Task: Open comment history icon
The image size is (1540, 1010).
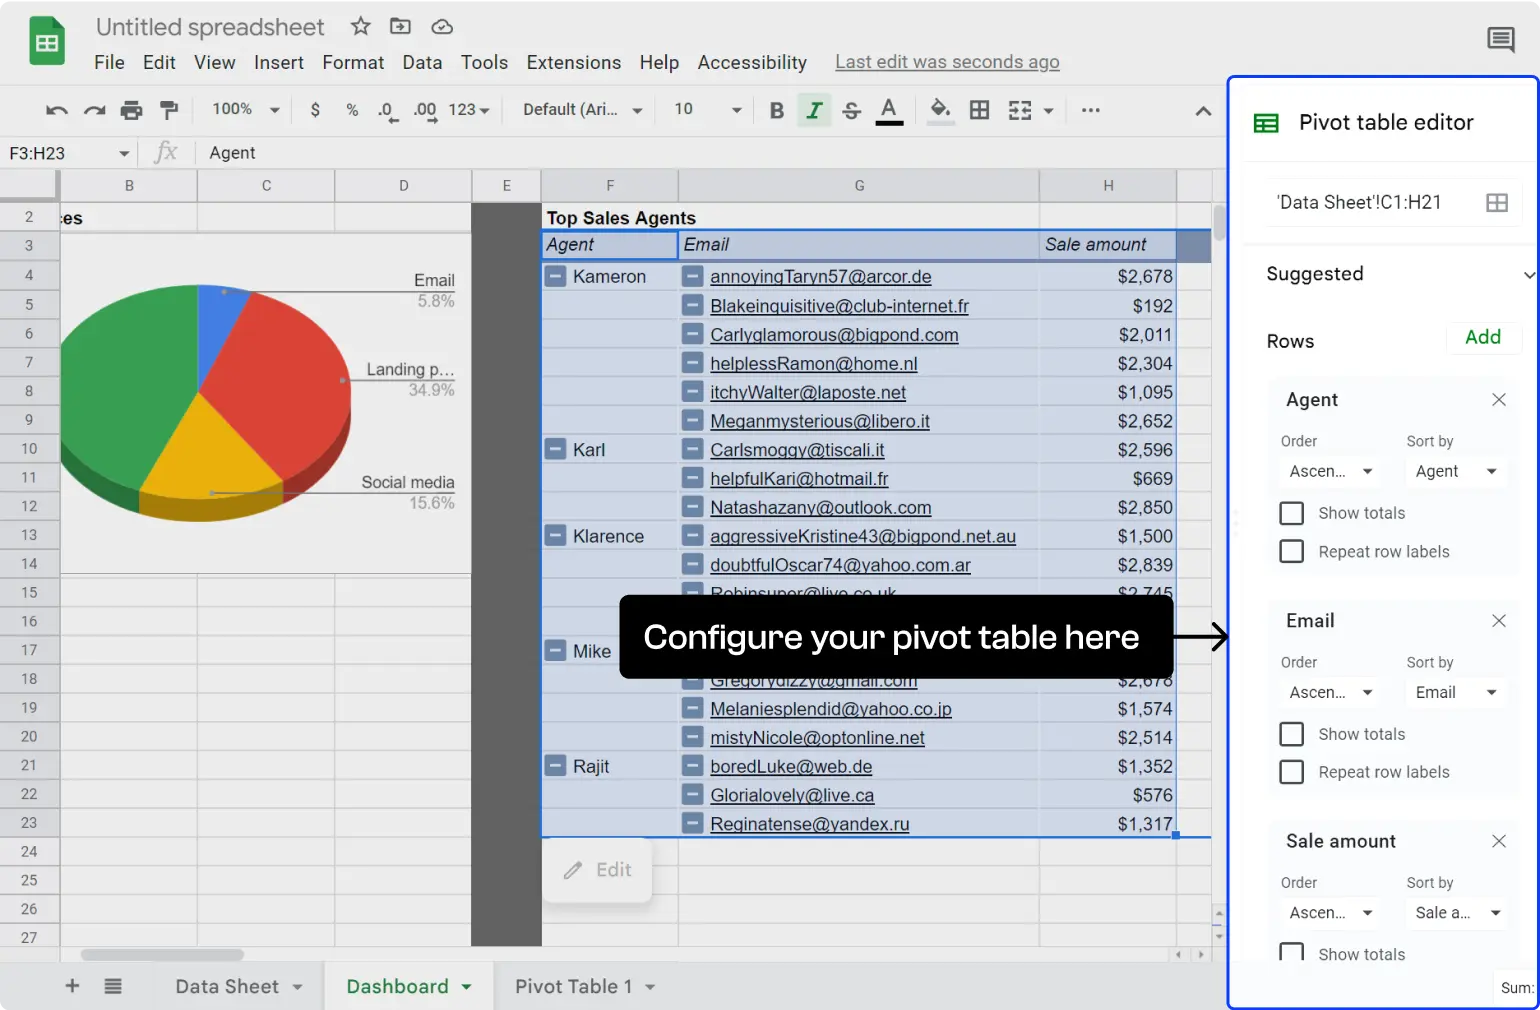Action: coord(1500,40)
